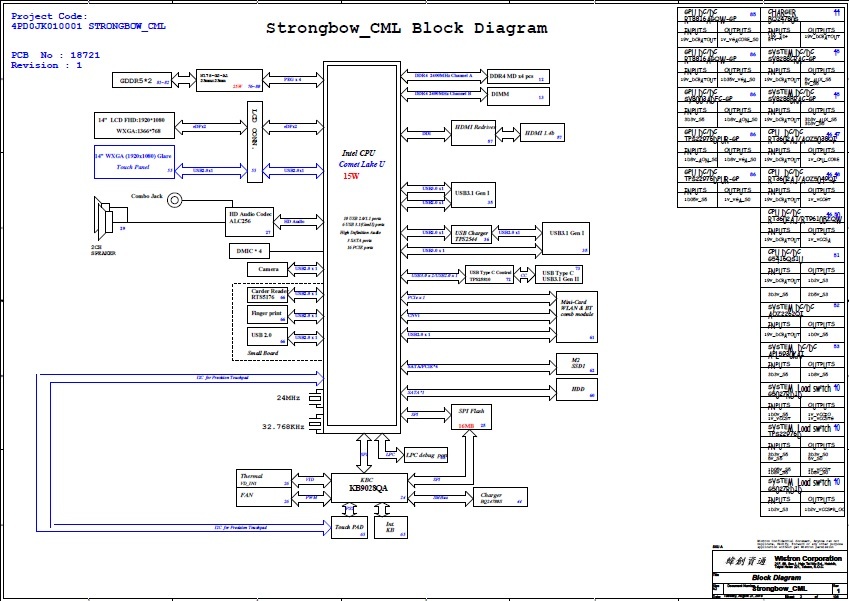Viewport: 849px width, 601px height.
Task: Select the Strongbow_CML Block Diagram title
Action: [406, 28]
